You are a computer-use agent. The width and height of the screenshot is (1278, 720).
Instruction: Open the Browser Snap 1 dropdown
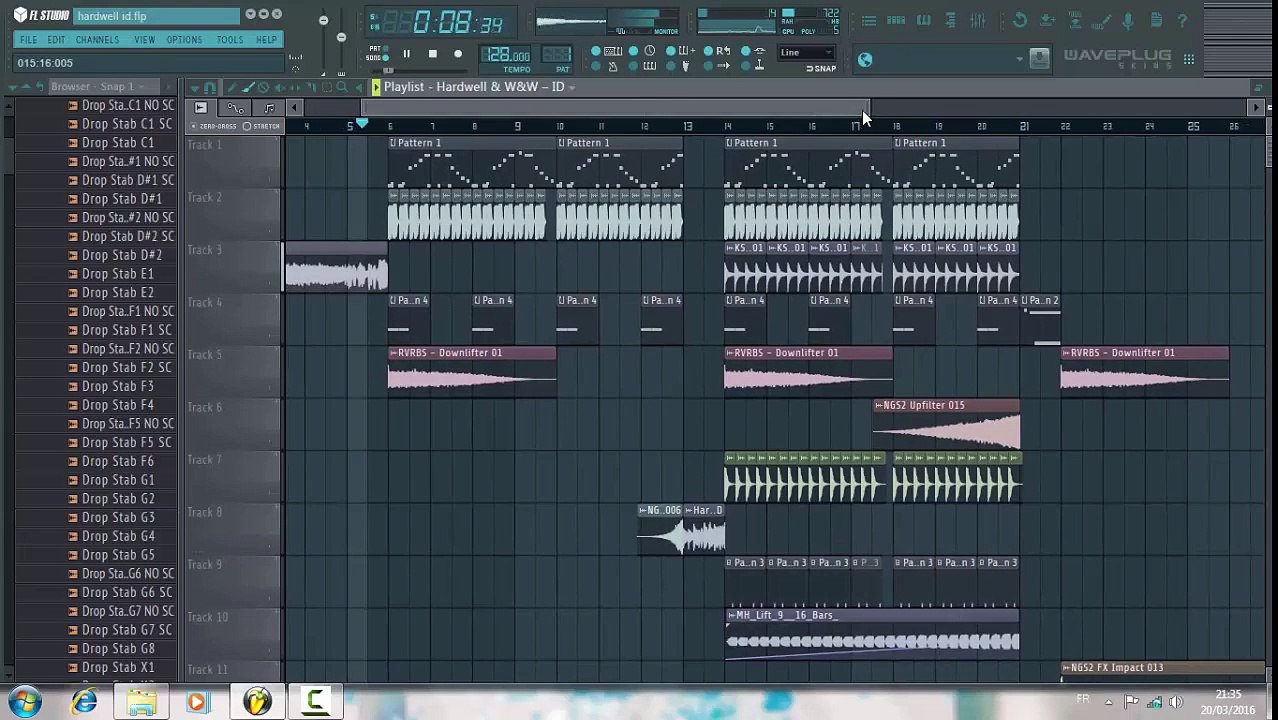point(141,87)
